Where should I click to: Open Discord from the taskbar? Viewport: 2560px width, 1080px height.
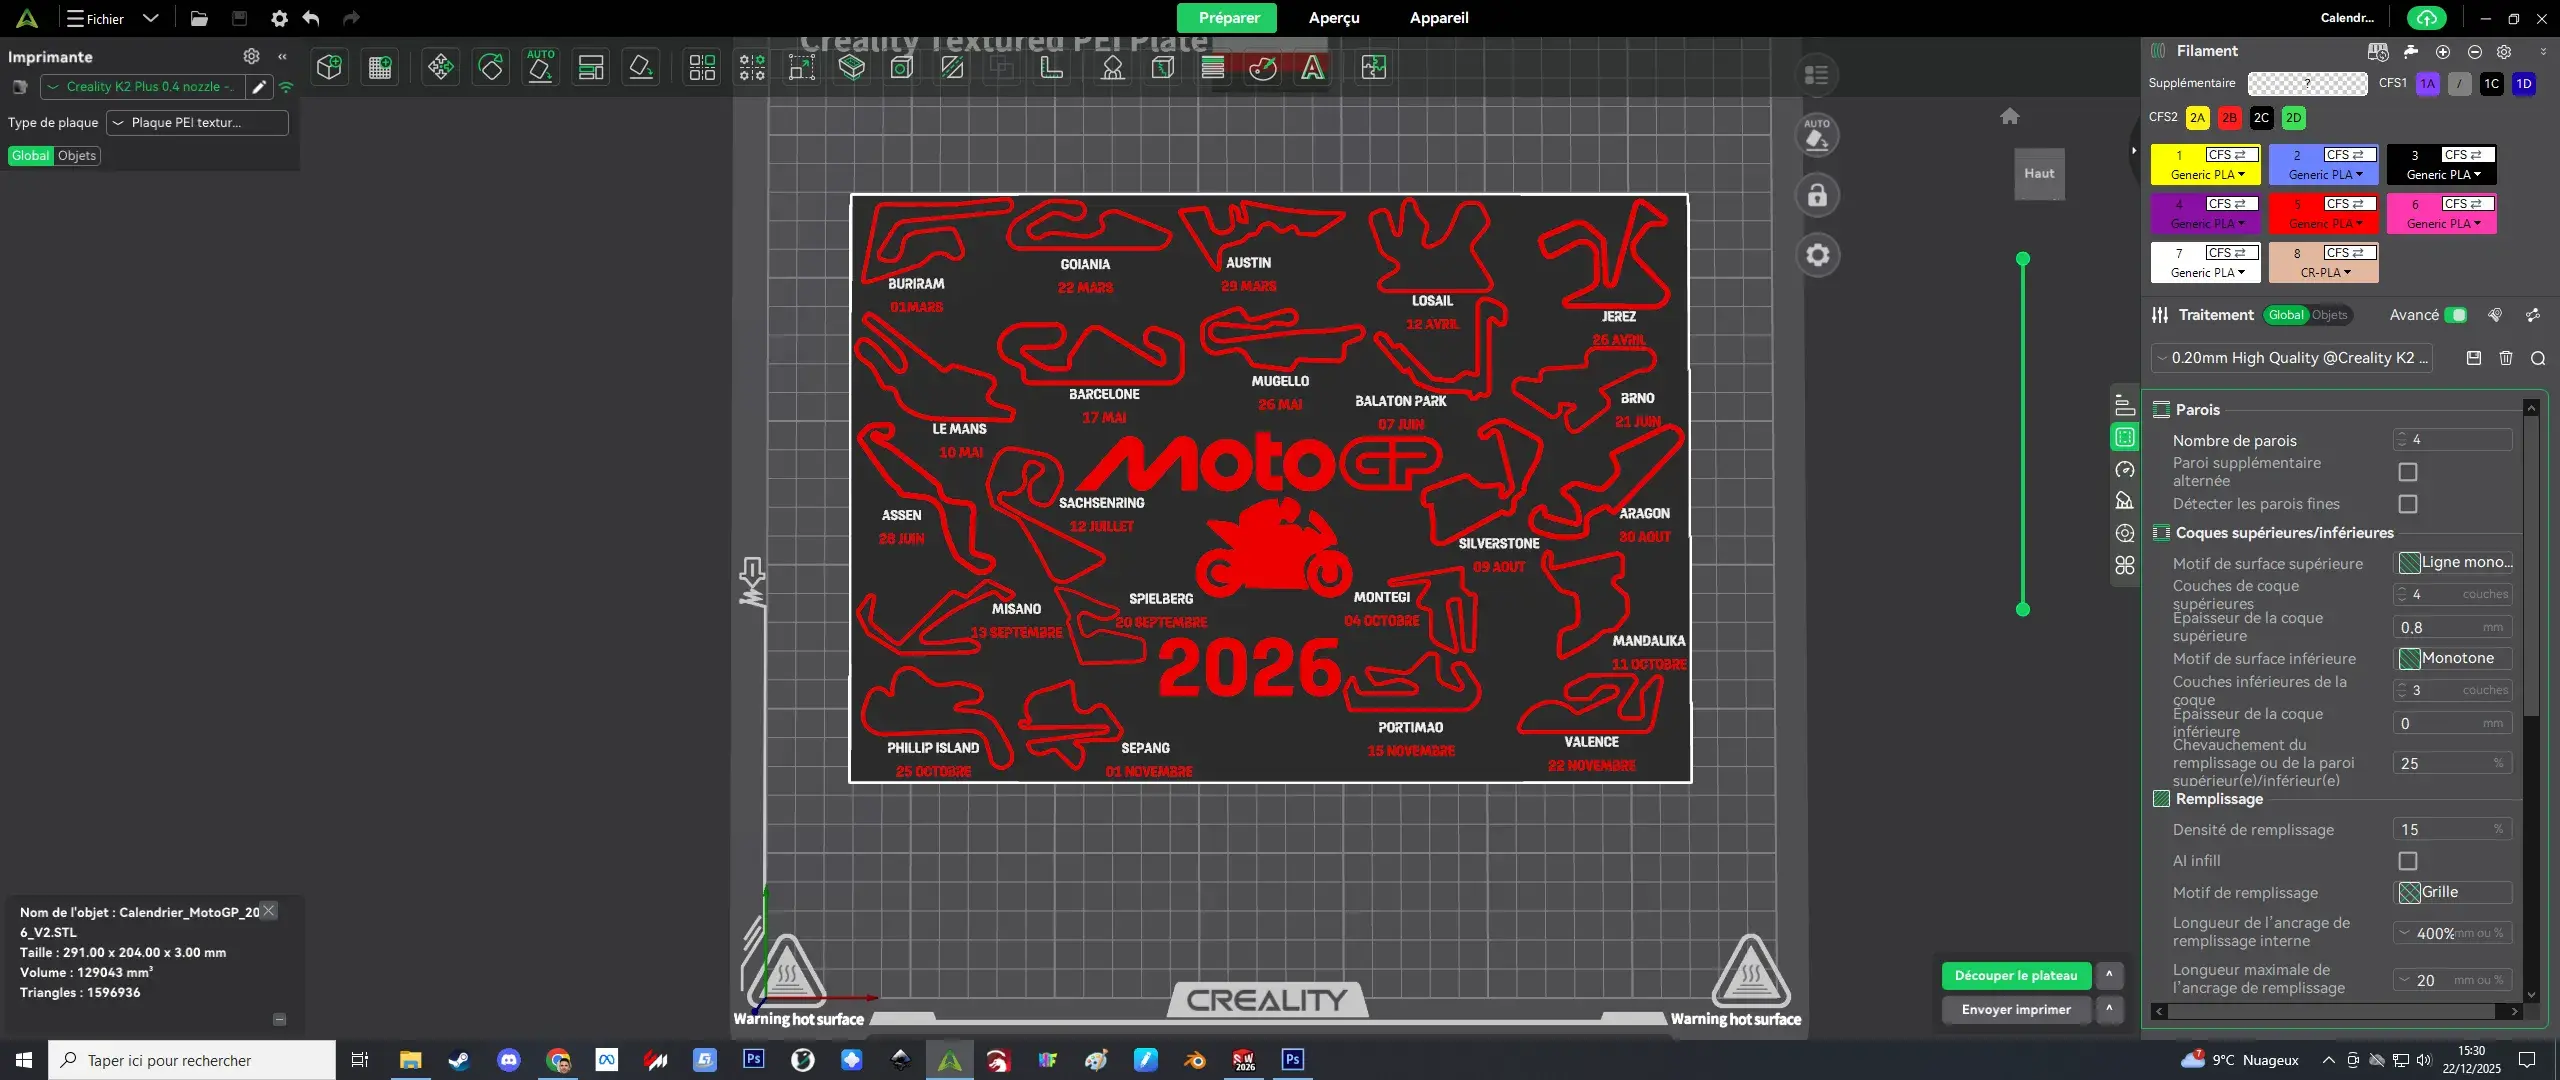point(509,1060)
